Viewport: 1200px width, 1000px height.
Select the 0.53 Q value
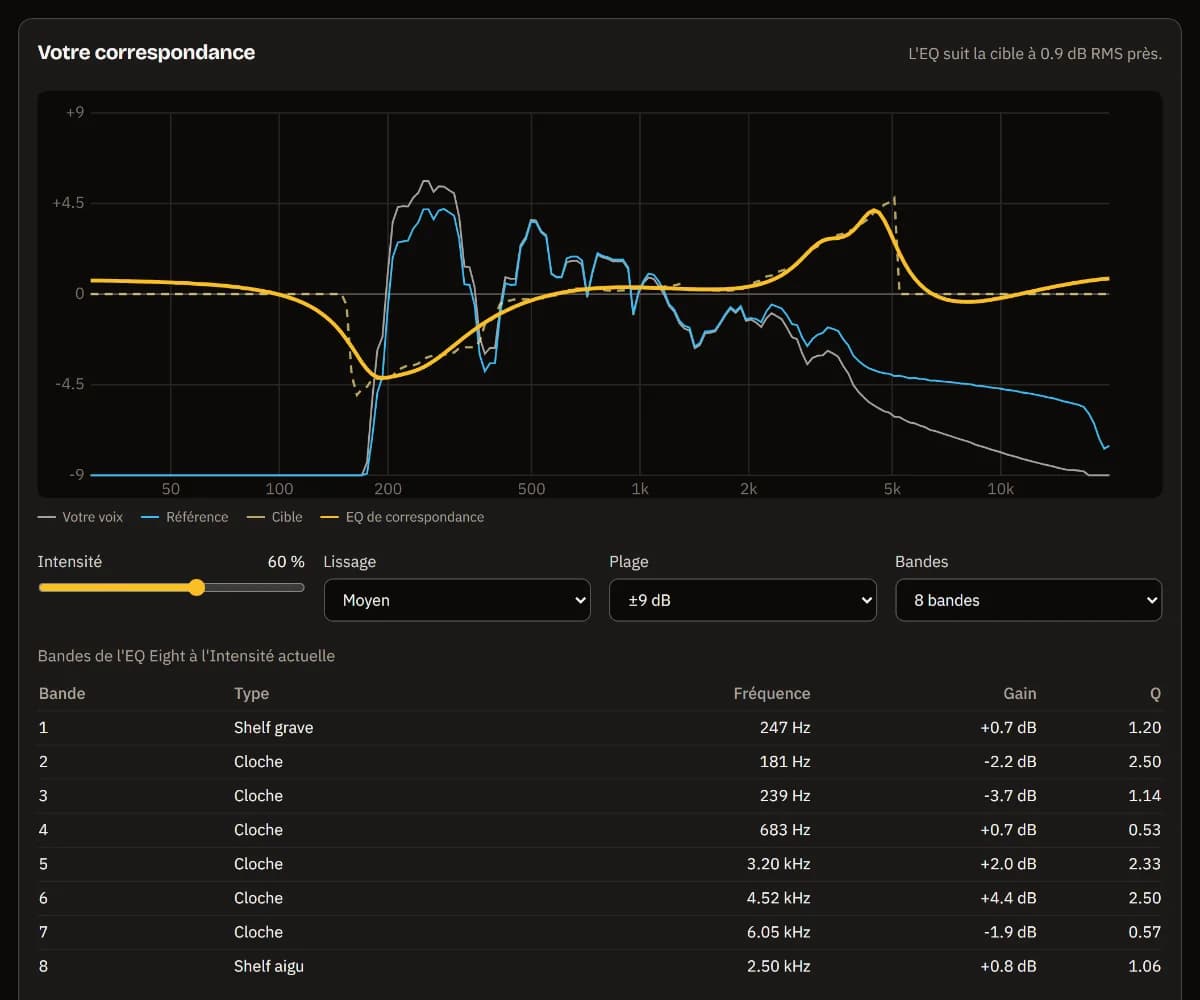(1145, 829)
